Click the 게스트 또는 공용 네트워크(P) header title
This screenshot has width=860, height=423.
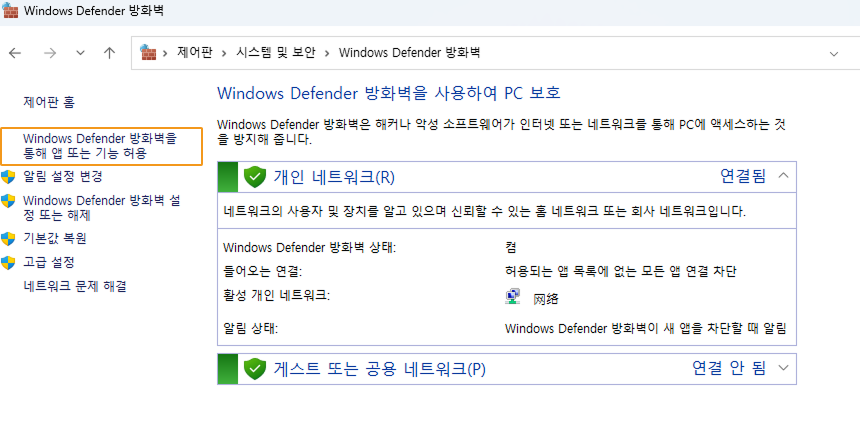coord(380,369)
